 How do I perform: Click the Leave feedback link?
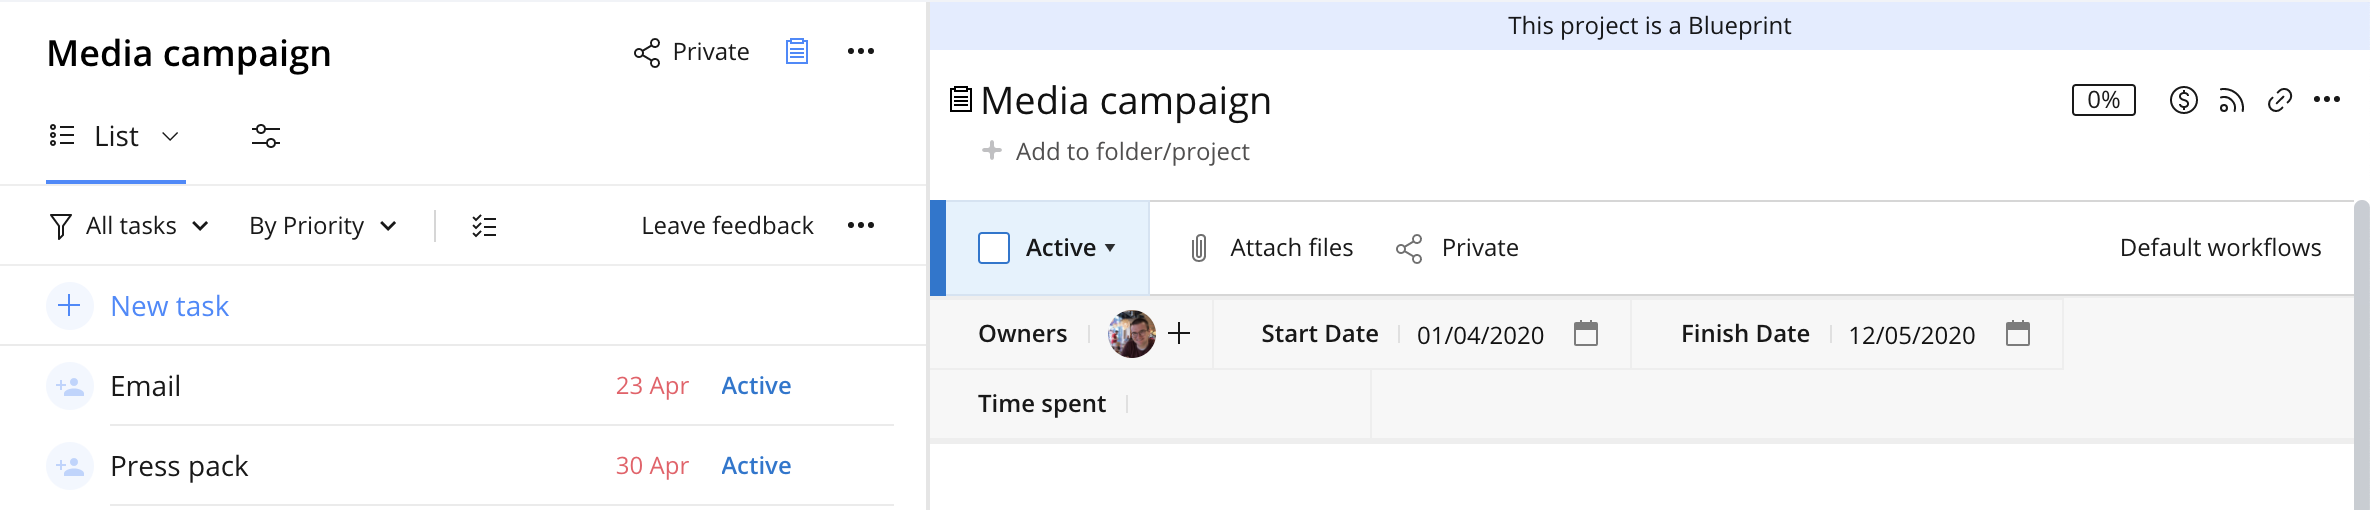pos(727,226)
